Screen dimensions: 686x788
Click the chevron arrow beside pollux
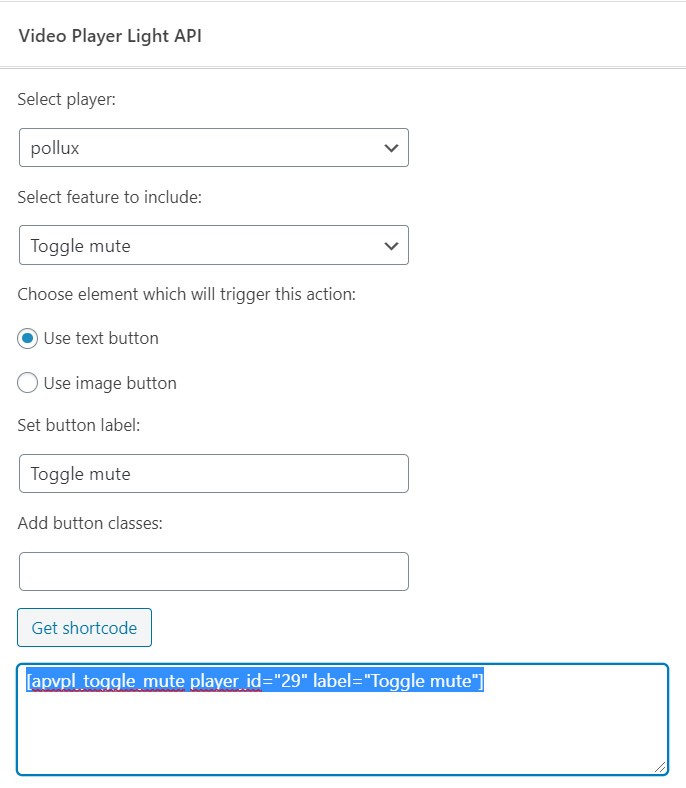[391, 148]
